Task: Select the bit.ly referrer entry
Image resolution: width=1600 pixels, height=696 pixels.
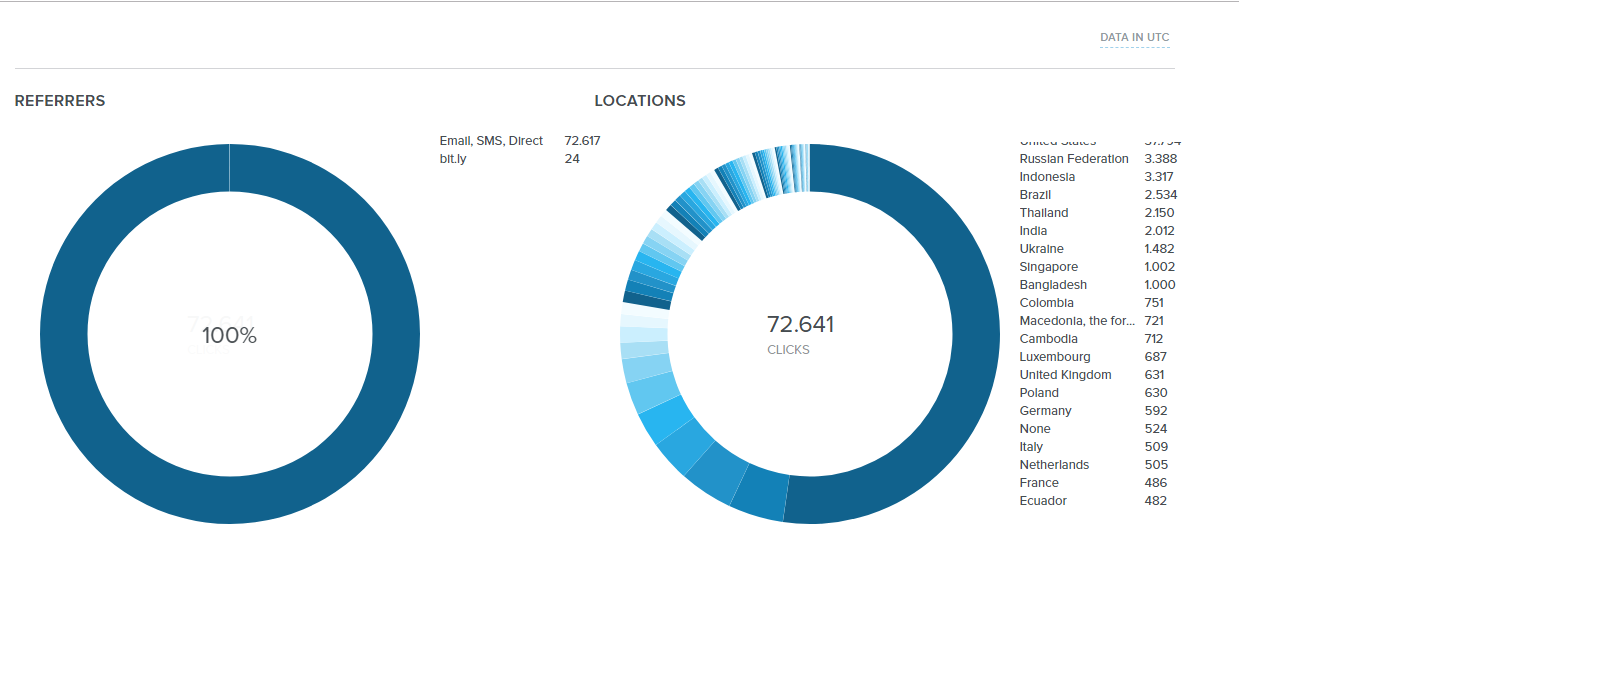Action: click(453, 159)
